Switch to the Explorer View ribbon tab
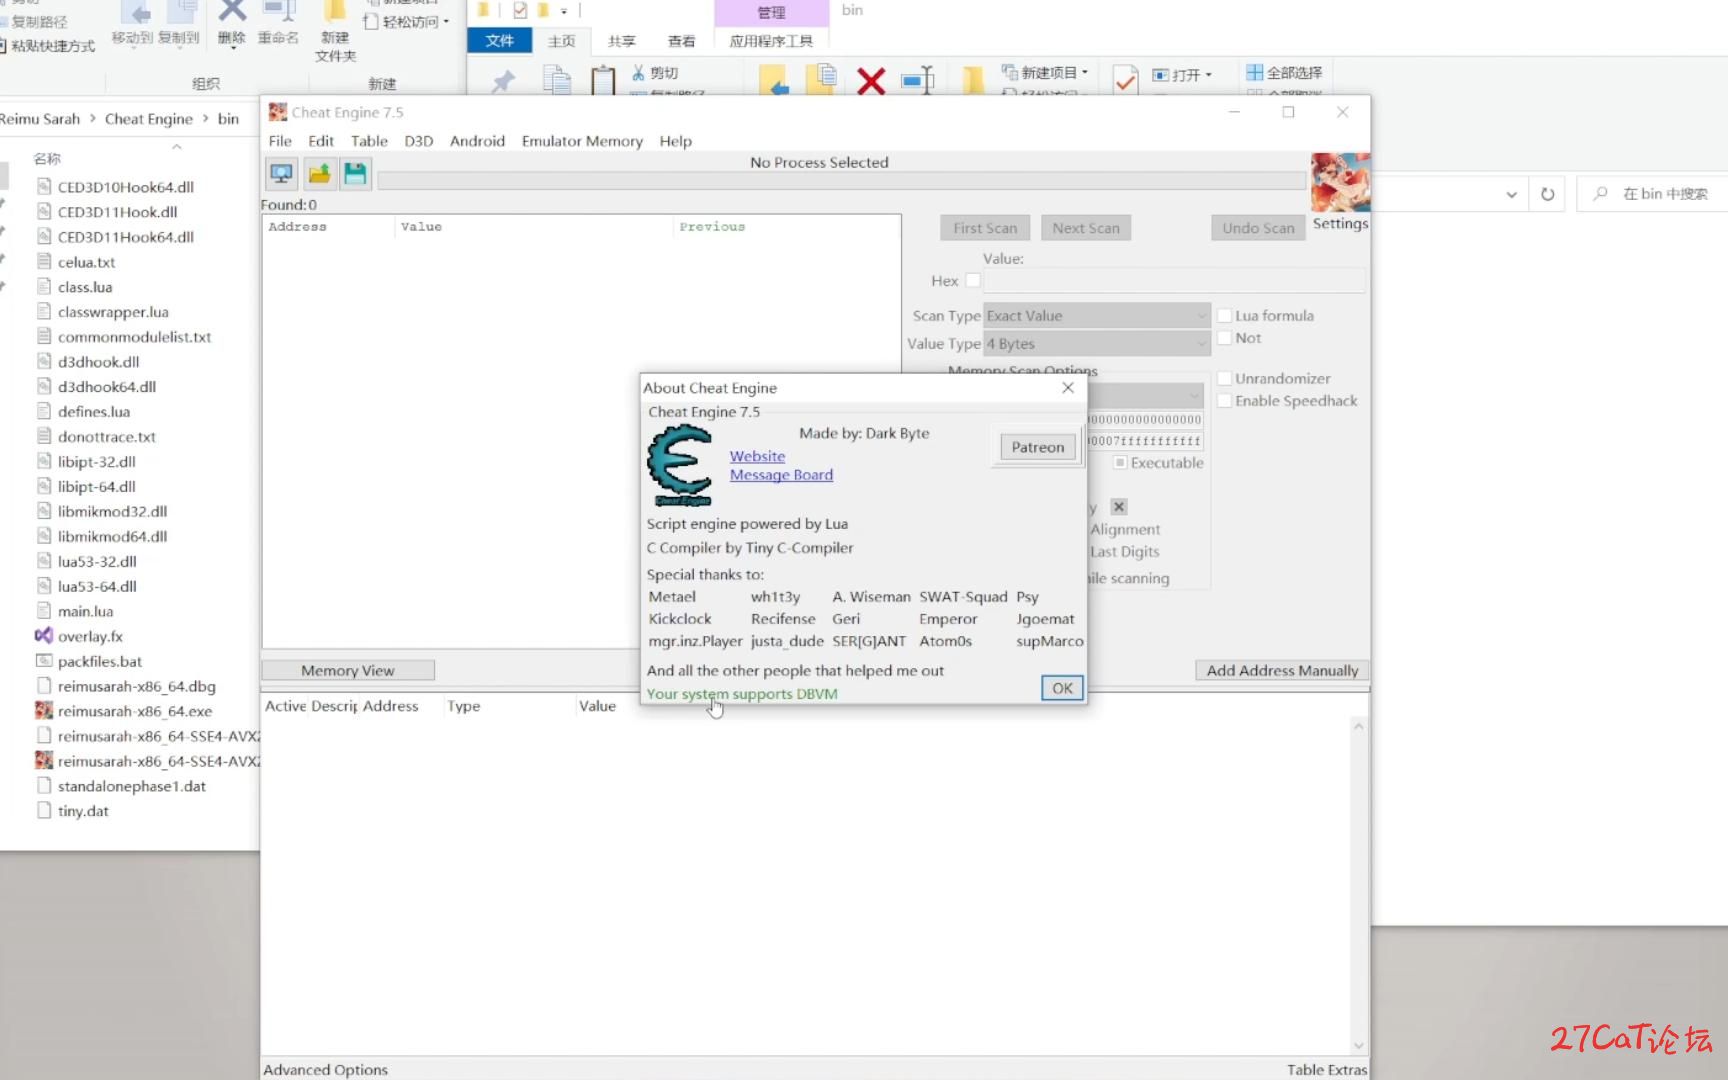The height and width of the screenshot is (1080, 1728). click(x=681, y=41)
